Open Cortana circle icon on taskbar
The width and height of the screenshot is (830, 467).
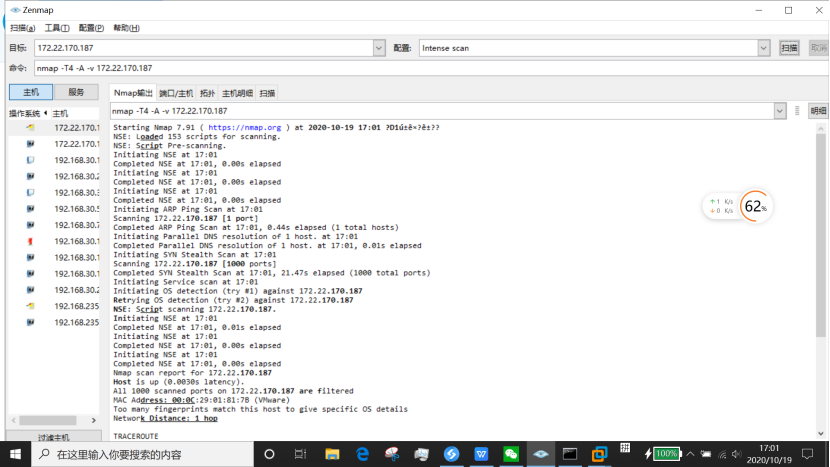[x=269, y=454]
